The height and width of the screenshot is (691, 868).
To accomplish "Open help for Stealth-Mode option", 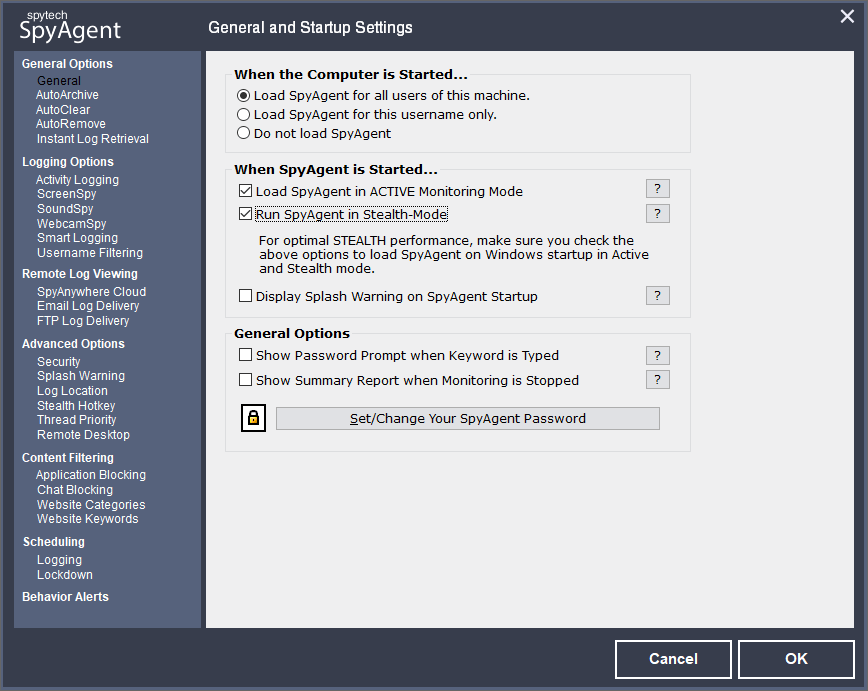I will point(658,214).
